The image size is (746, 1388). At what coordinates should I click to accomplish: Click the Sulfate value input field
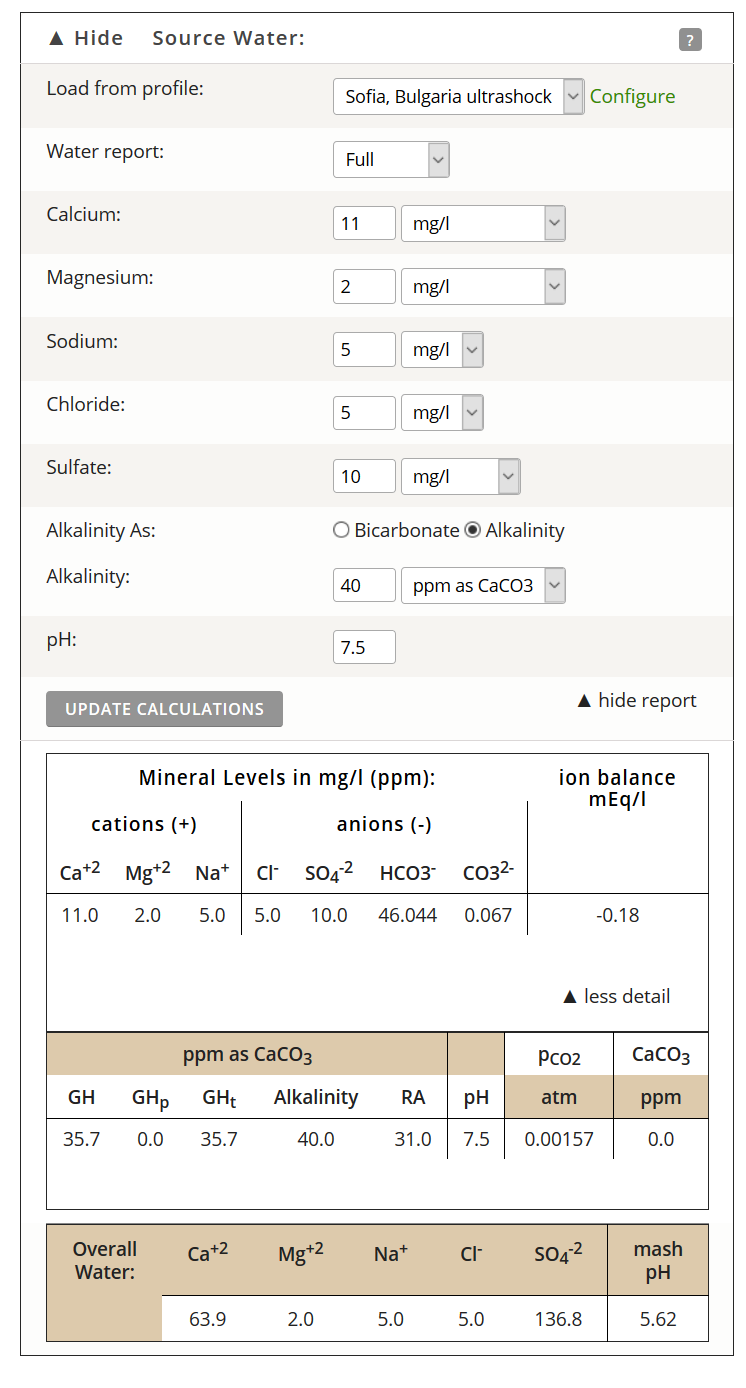(364, 477)
